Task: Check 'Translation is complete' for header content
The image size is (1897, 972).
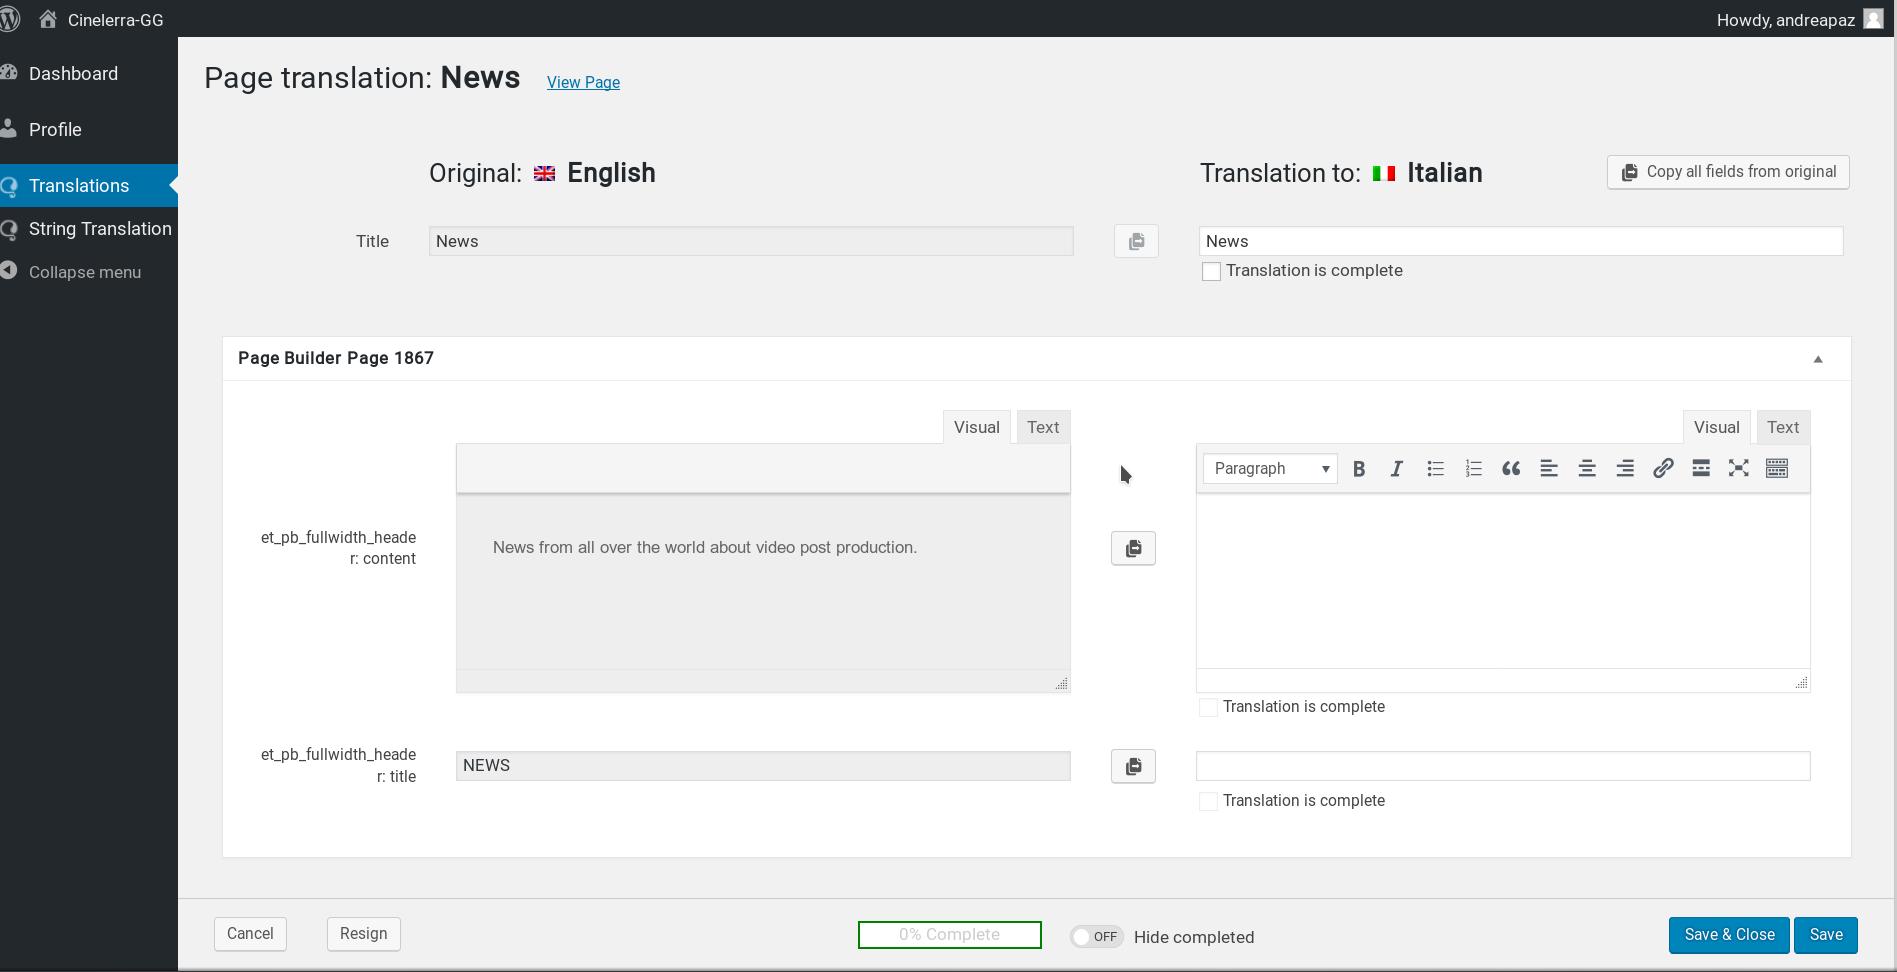Action: [1208, 708]
